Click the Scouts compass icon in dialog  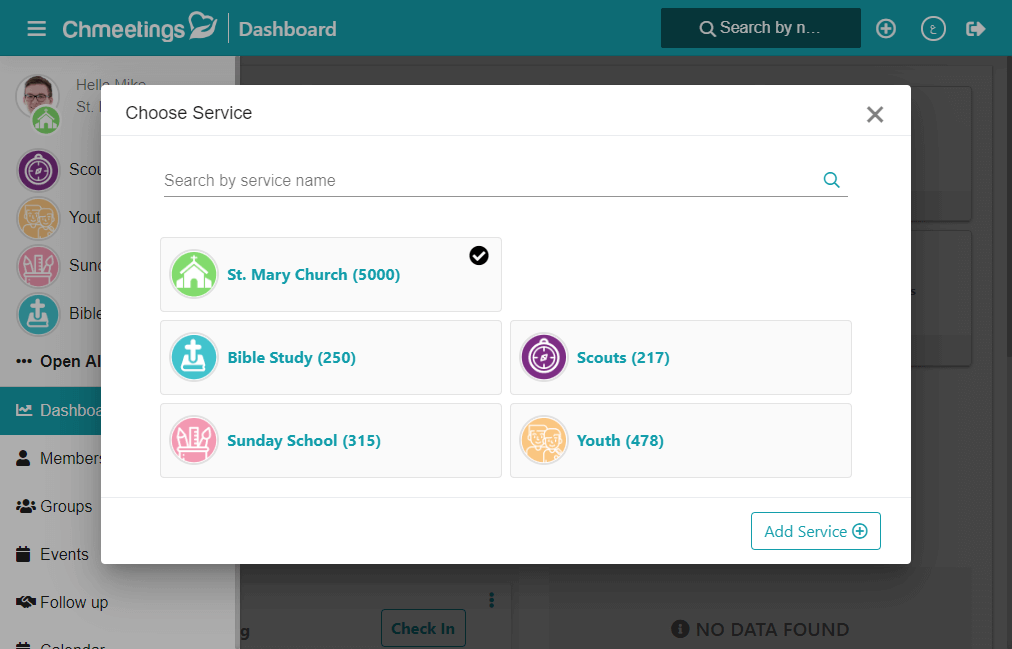543,357
